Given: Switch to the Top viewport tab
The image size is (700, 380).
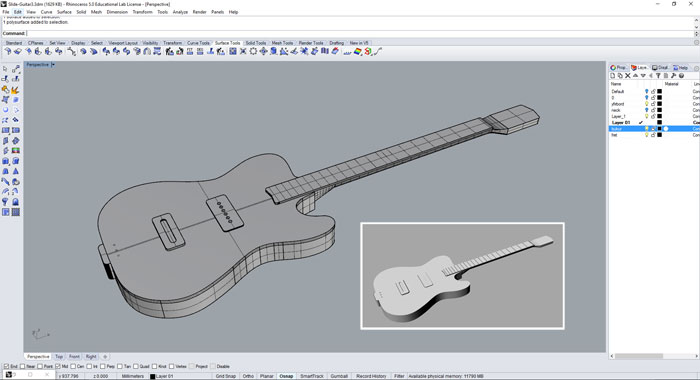Looking at the screenshot, I should 59,357.
